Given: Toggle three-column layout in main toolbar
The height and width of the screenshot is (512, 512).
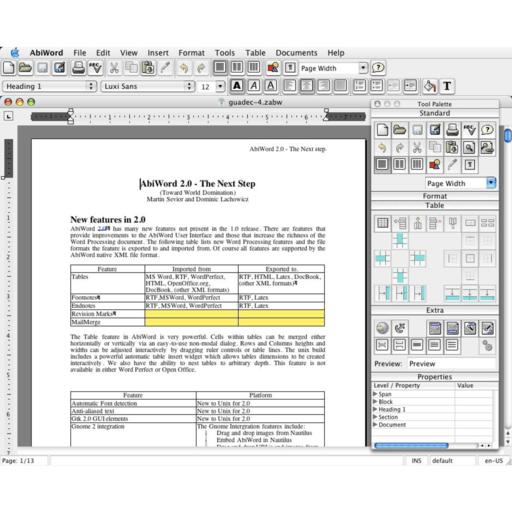Looking at the screenshot, I should point(254,67).
